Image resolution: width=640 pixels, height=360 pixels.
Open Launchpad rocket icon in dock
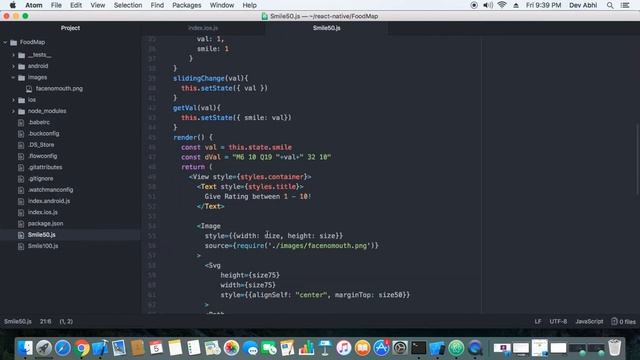coord(44,348)
